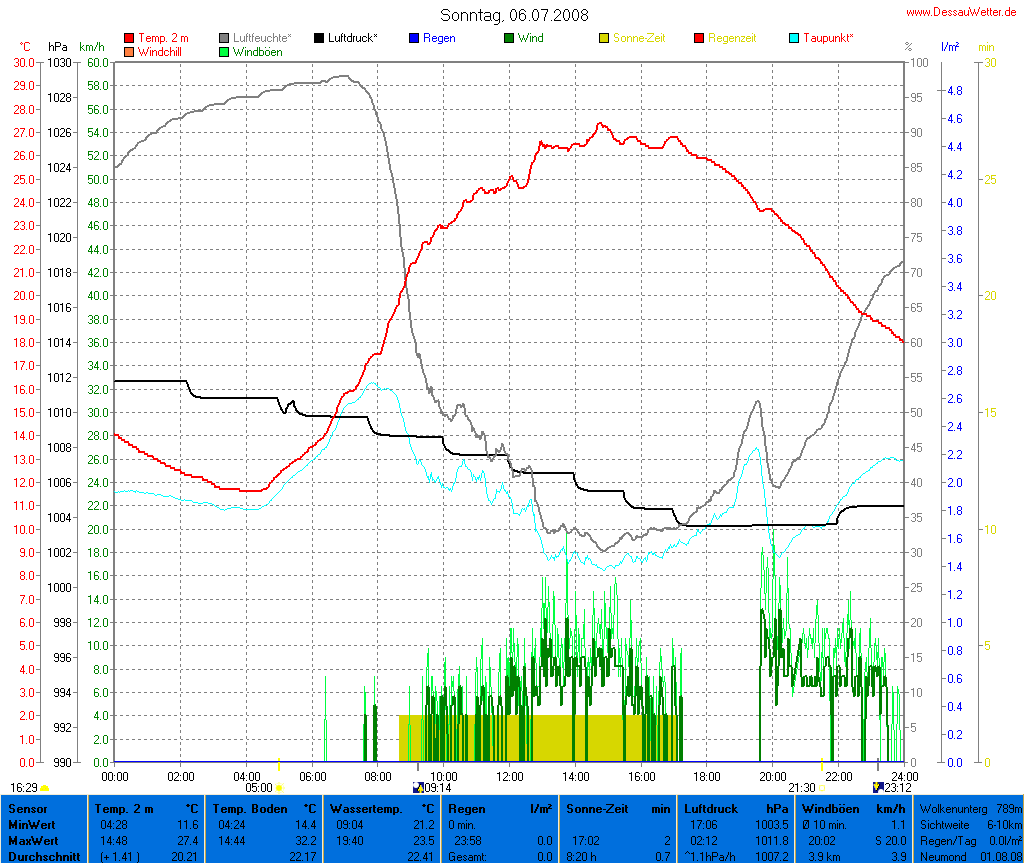Click the red Regenzeit legend swatch
This screenshot has height=863, width=1024.
coord(699,38)
